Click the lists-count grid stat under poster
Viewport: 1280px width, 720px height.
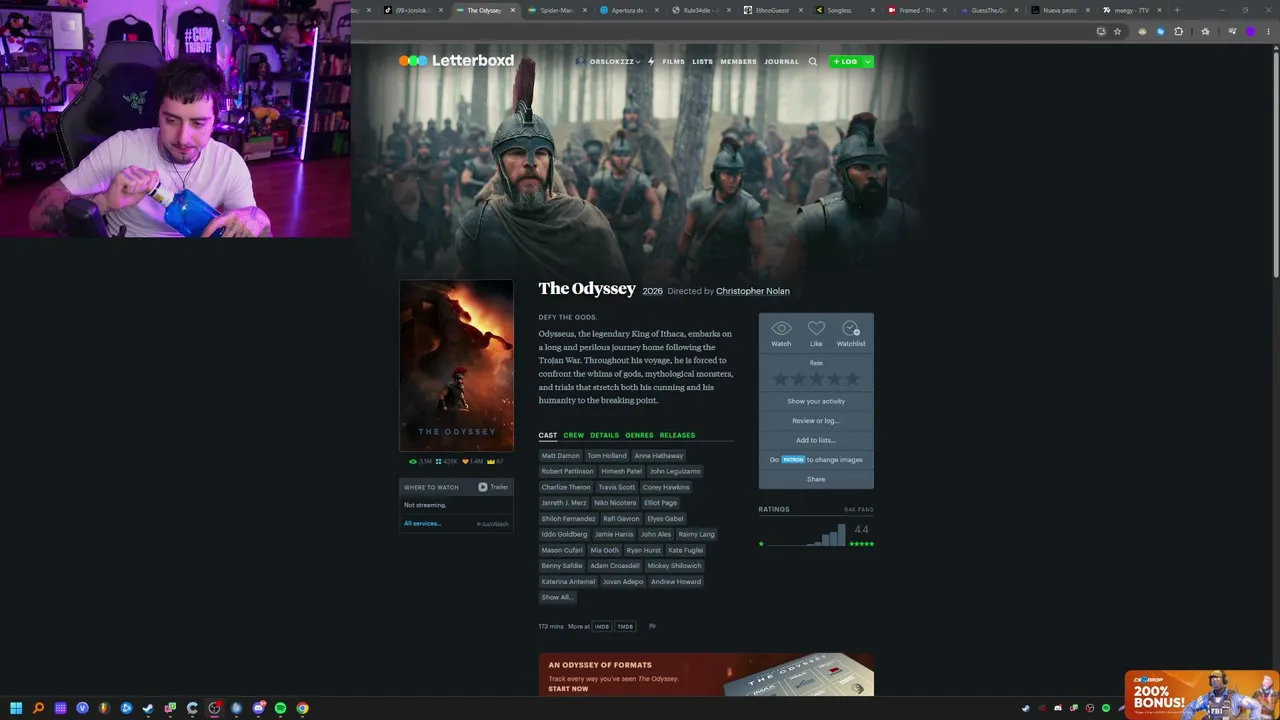click(x=446, y=462)
